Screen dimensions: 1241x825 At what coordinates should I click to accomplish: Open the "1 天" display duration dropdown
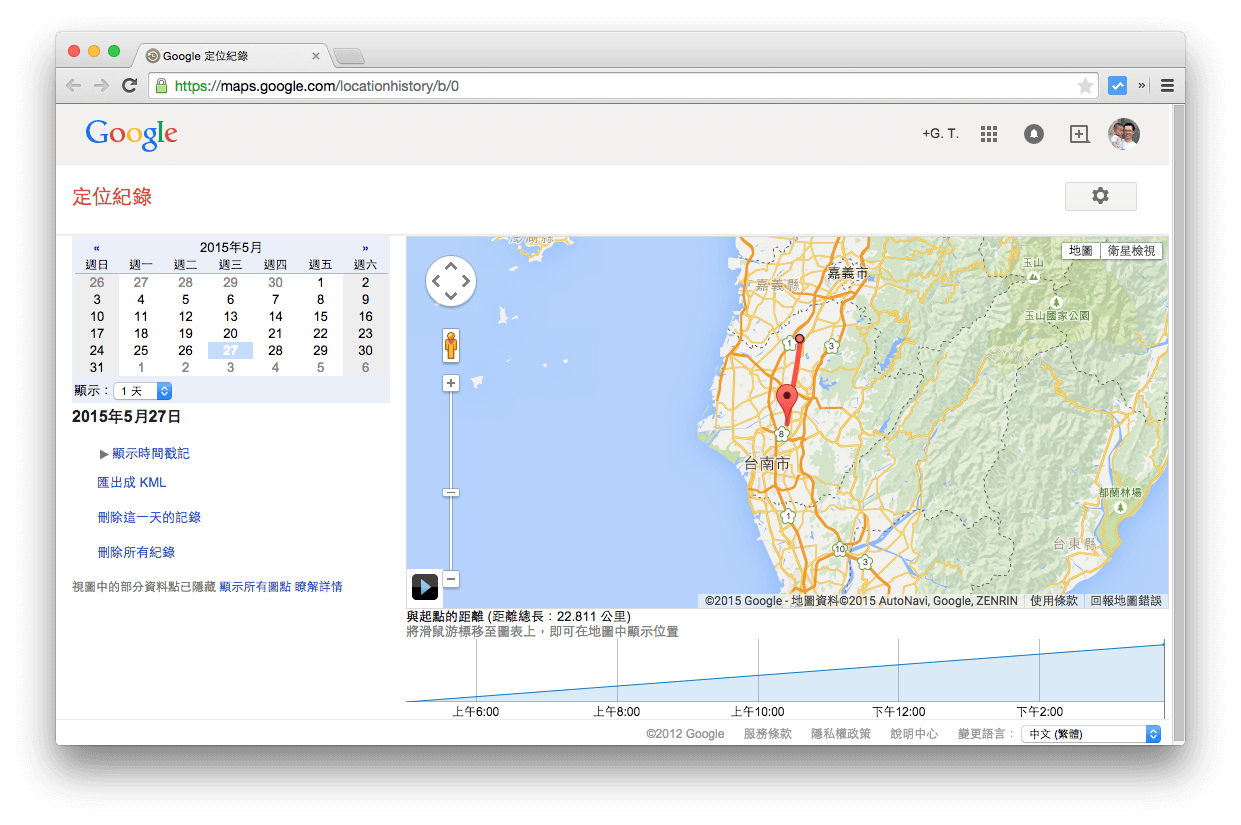[142, 391]
